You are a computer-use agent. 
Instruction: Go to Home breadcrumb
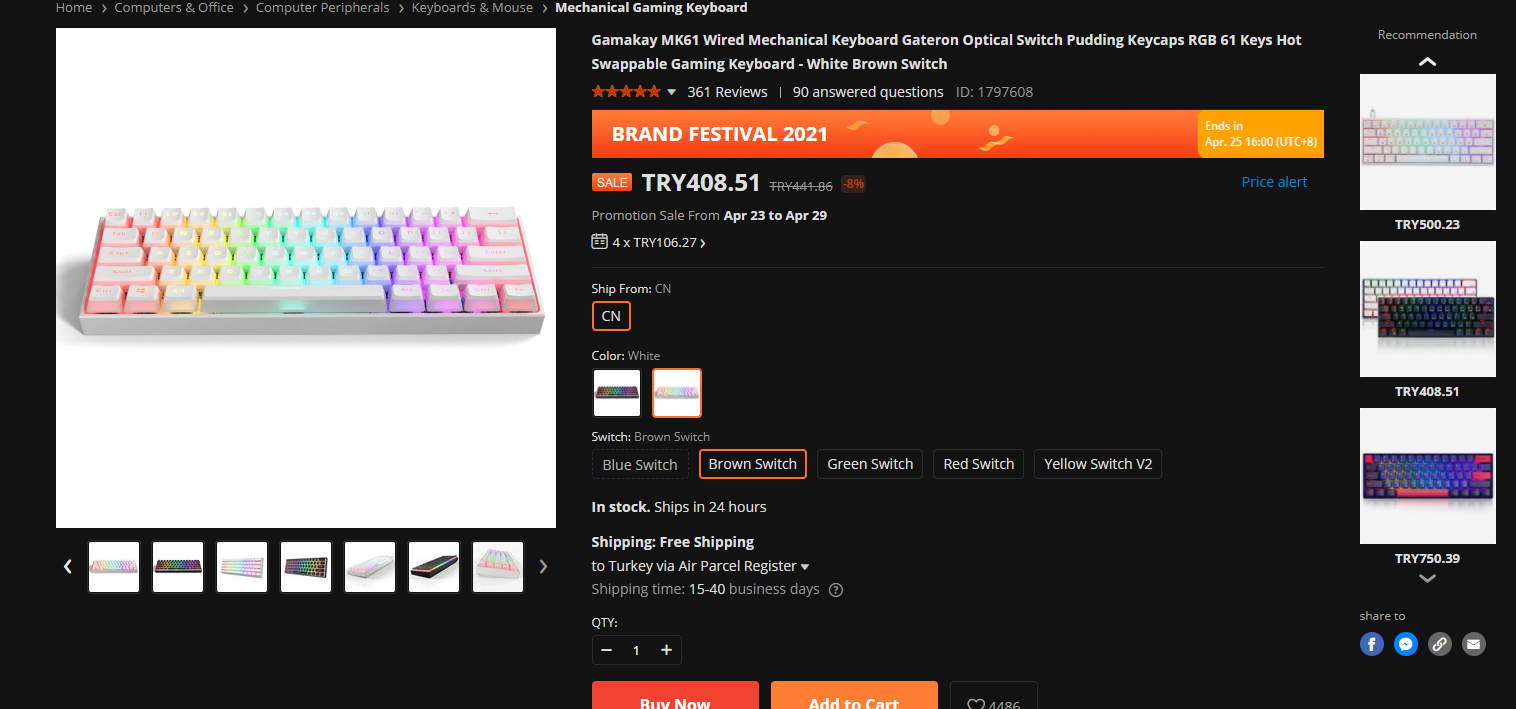[74, 8]
